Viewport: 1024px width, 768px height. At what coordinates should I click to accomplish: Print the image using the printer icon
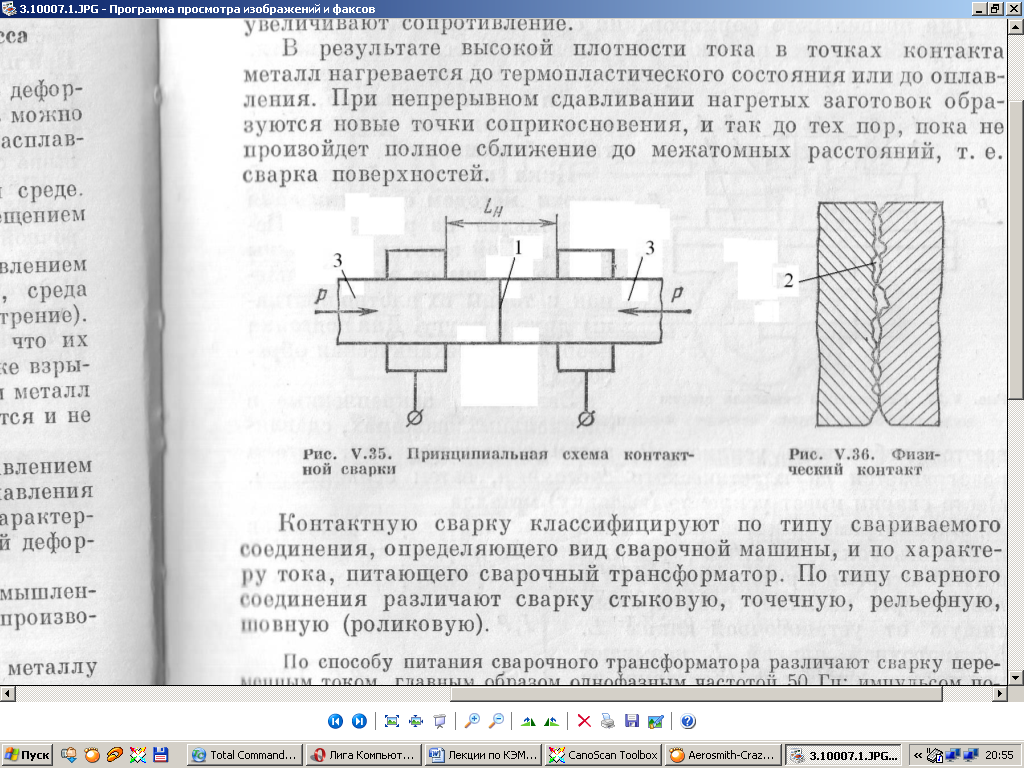(608, 721)
